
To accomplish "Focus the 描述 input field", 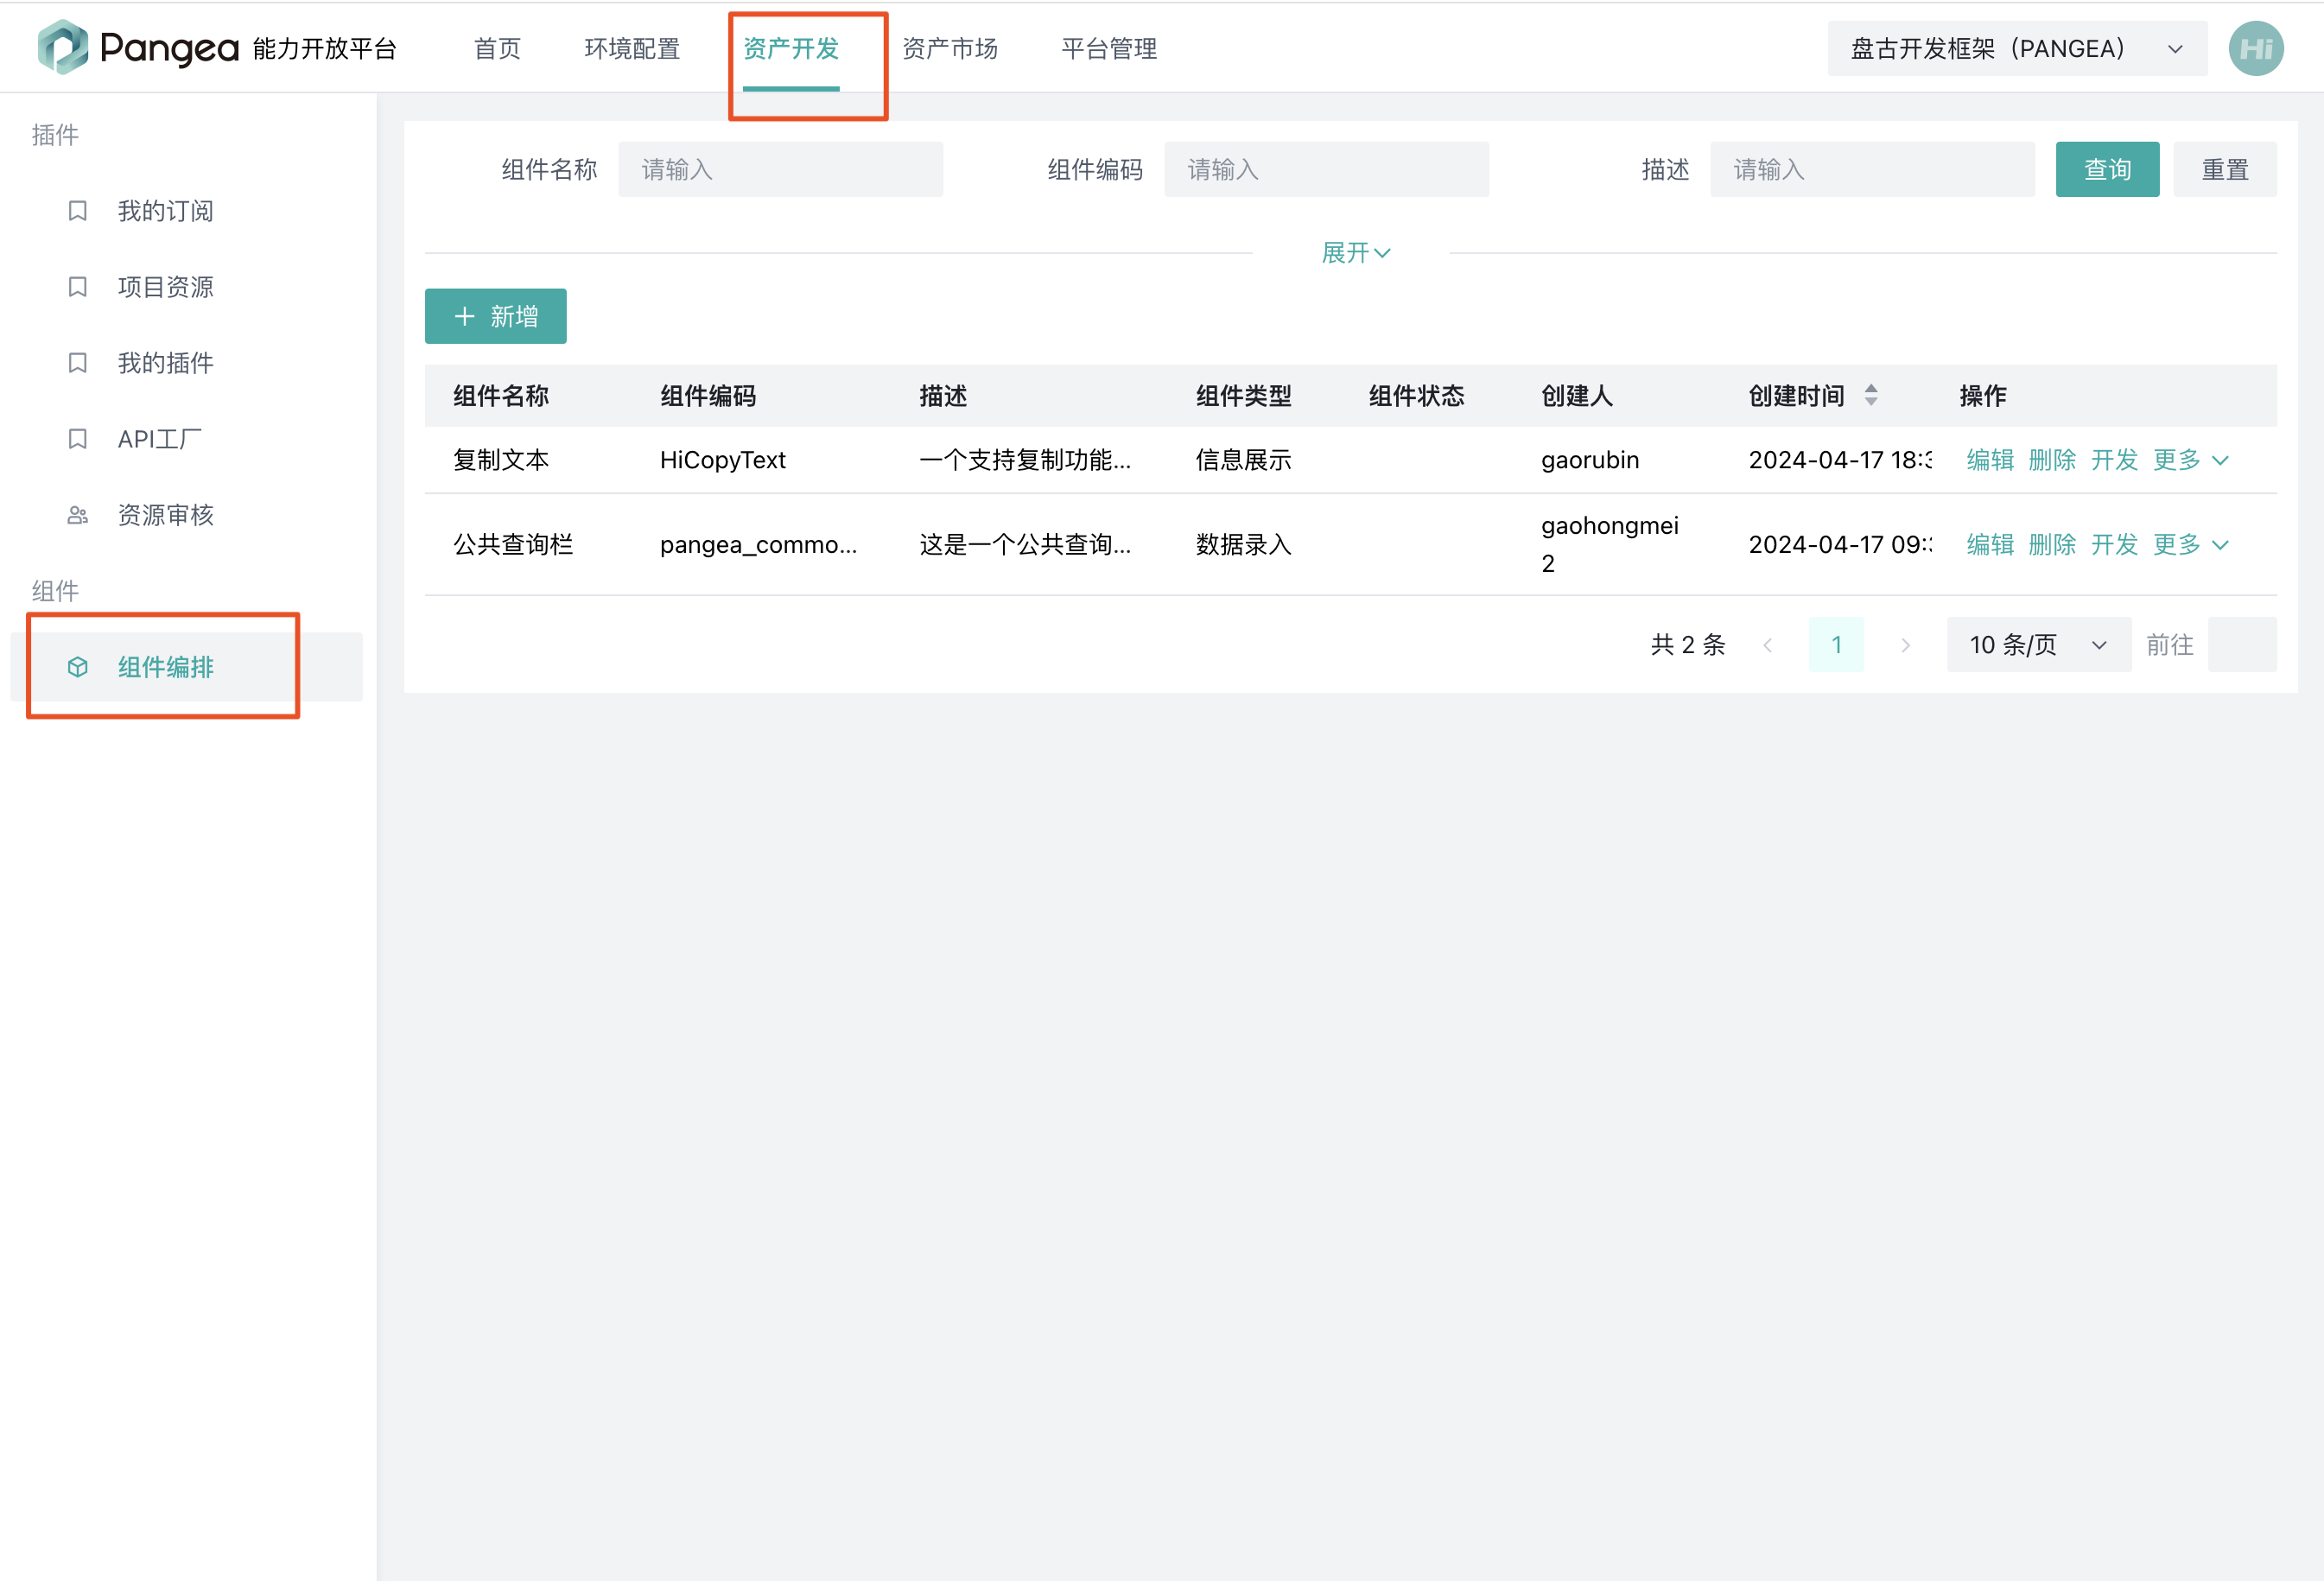I will point(1872,169).
